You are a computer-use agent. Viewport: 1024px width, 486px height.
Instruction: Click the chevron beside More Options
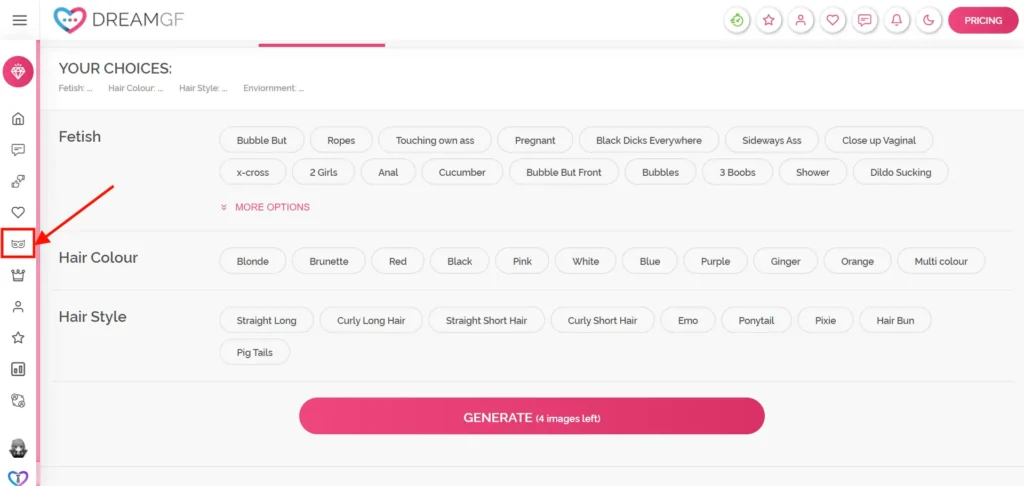pos(224,207)
